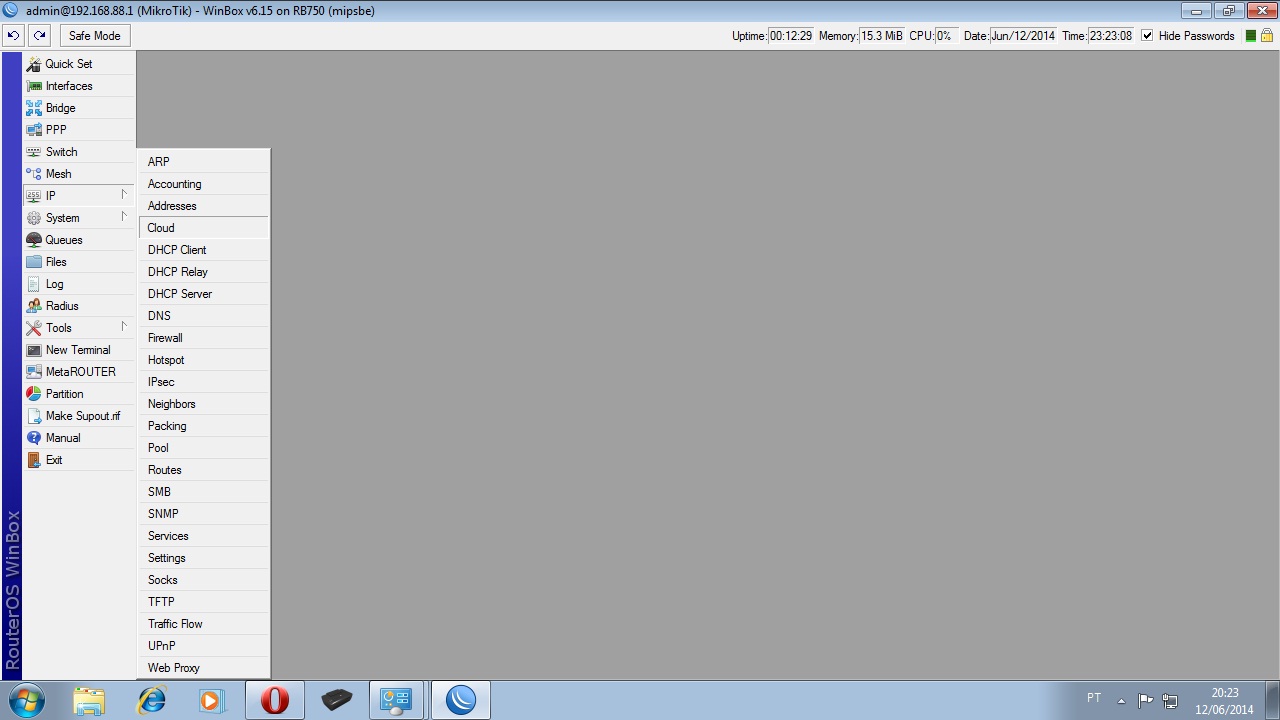Screen dimensions: 1280x720
Task: Click the PT language indicator
Action: [x=1094, y=698]
